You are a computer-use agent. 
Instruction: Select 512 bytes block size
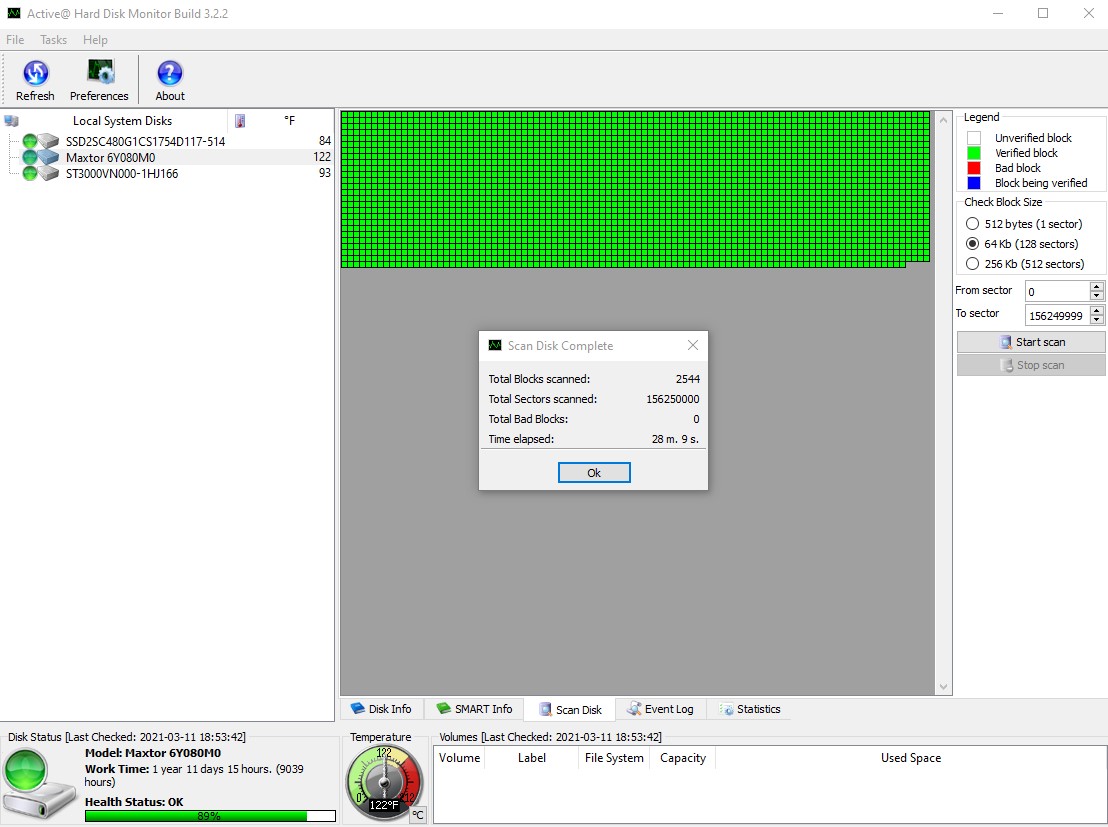pos(972,224)
